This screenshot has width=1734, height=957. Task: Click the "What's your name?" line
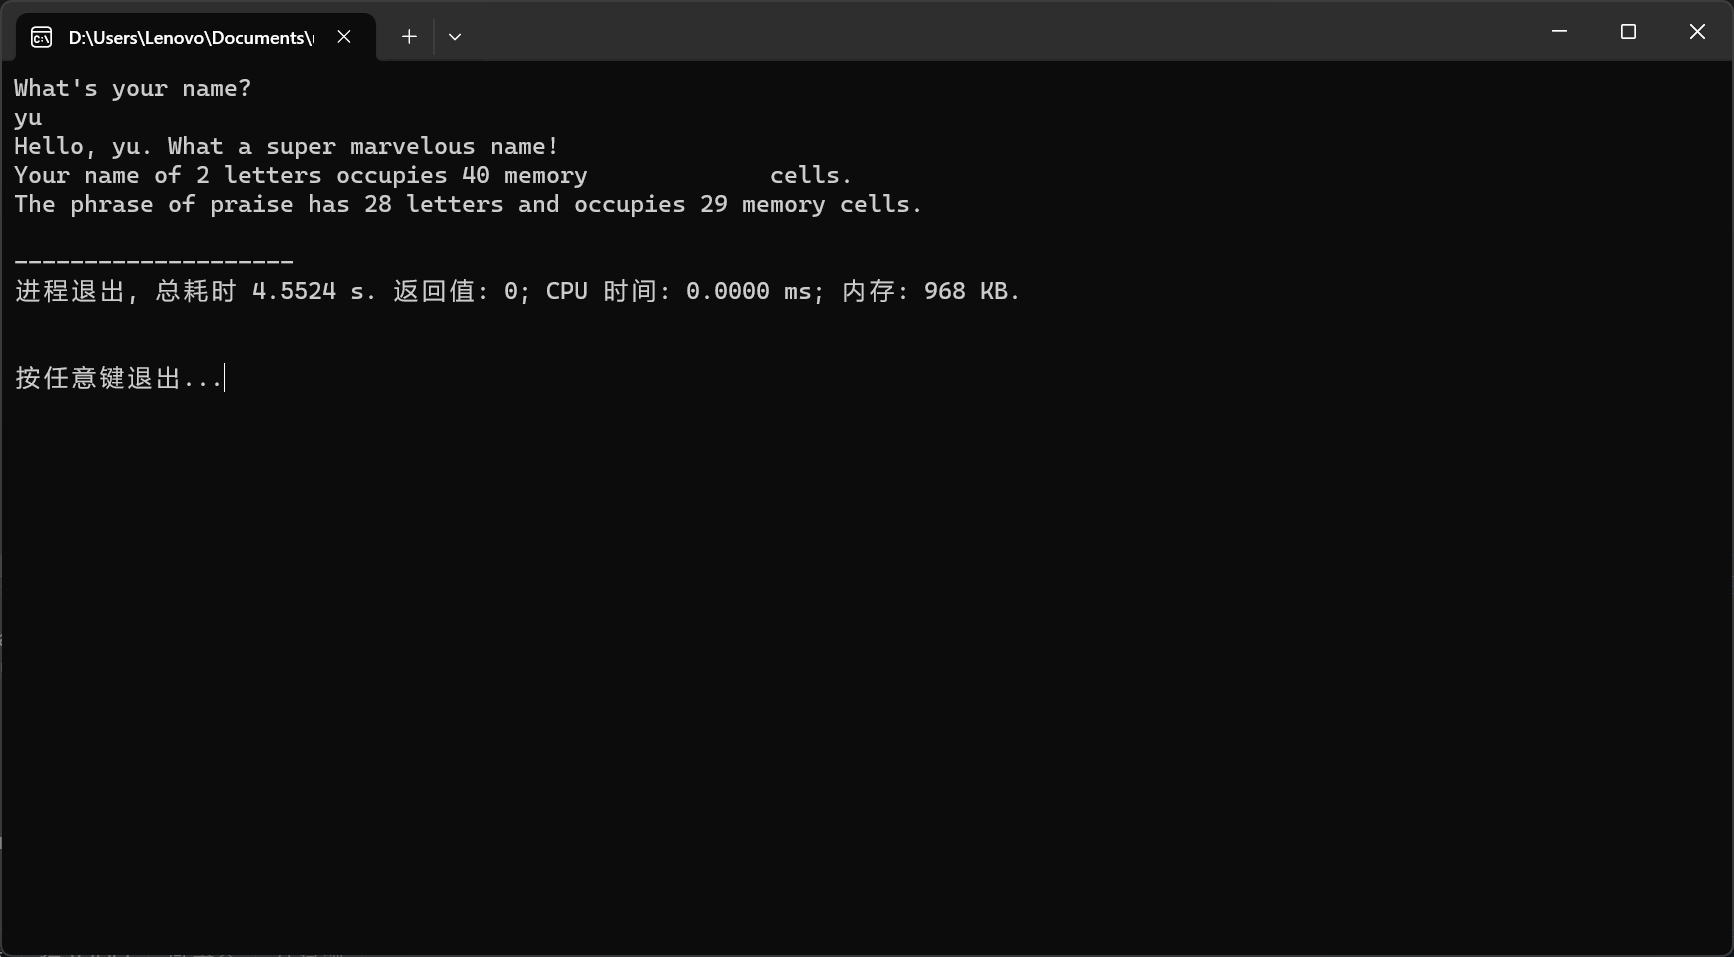(x=133, y=88)
